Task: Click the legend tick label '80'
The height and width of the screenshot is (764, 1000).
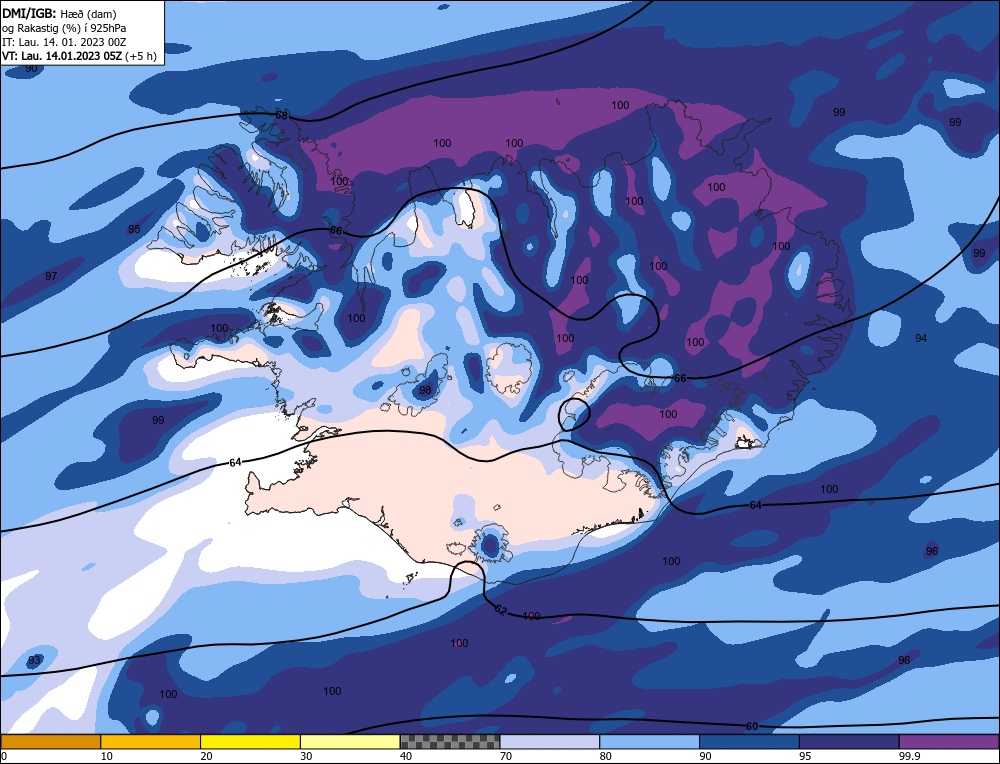Action: 605,756
